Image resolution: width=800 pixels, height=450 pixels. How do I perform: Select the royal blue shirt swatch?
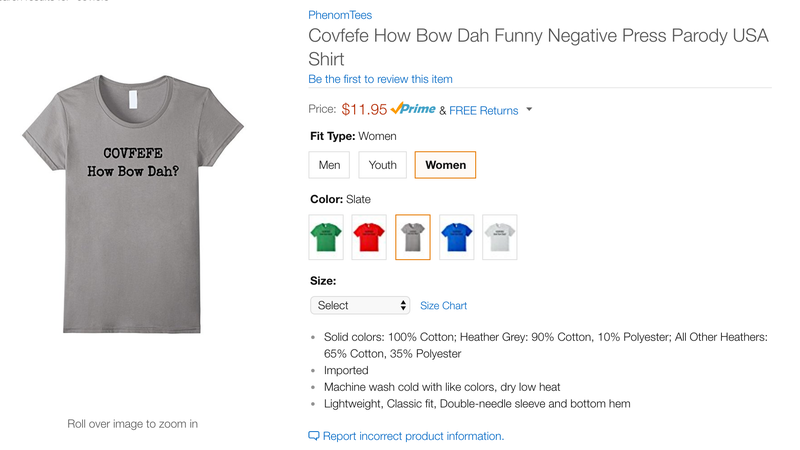(x=457, y=237)
